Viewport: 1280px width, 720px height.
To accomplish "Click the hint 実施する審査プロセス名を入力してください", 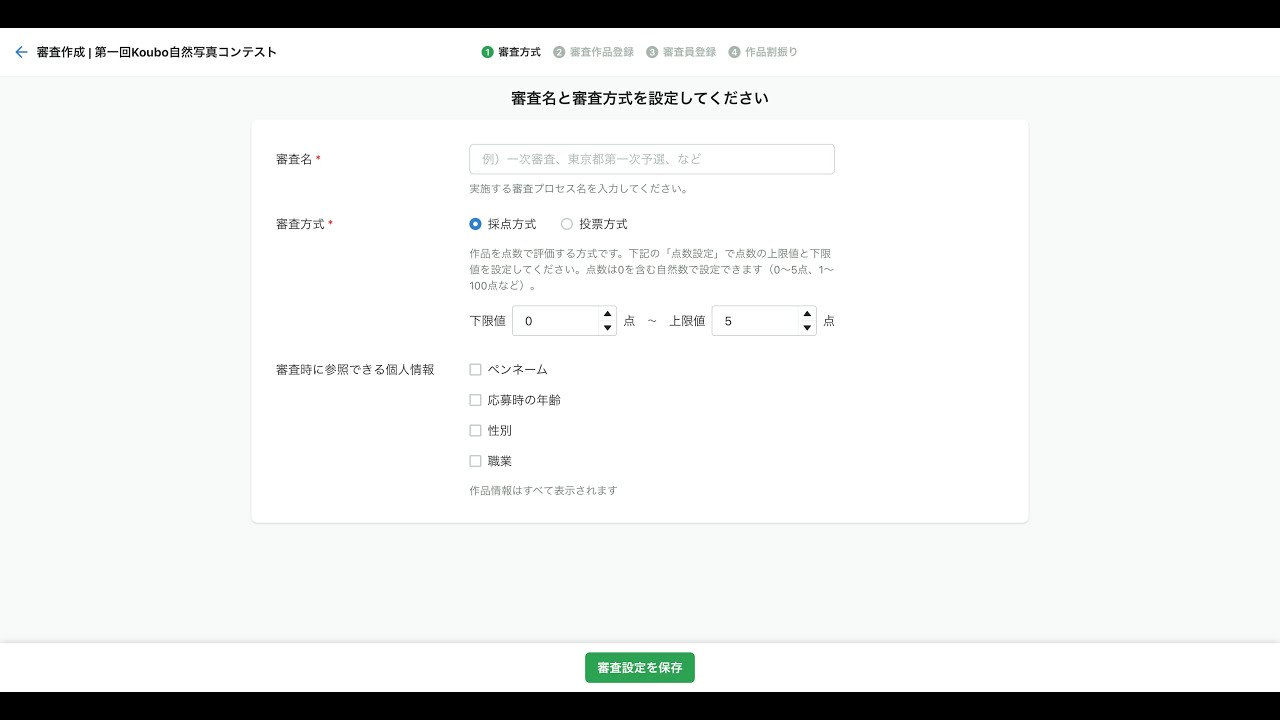I will (578, 189).
